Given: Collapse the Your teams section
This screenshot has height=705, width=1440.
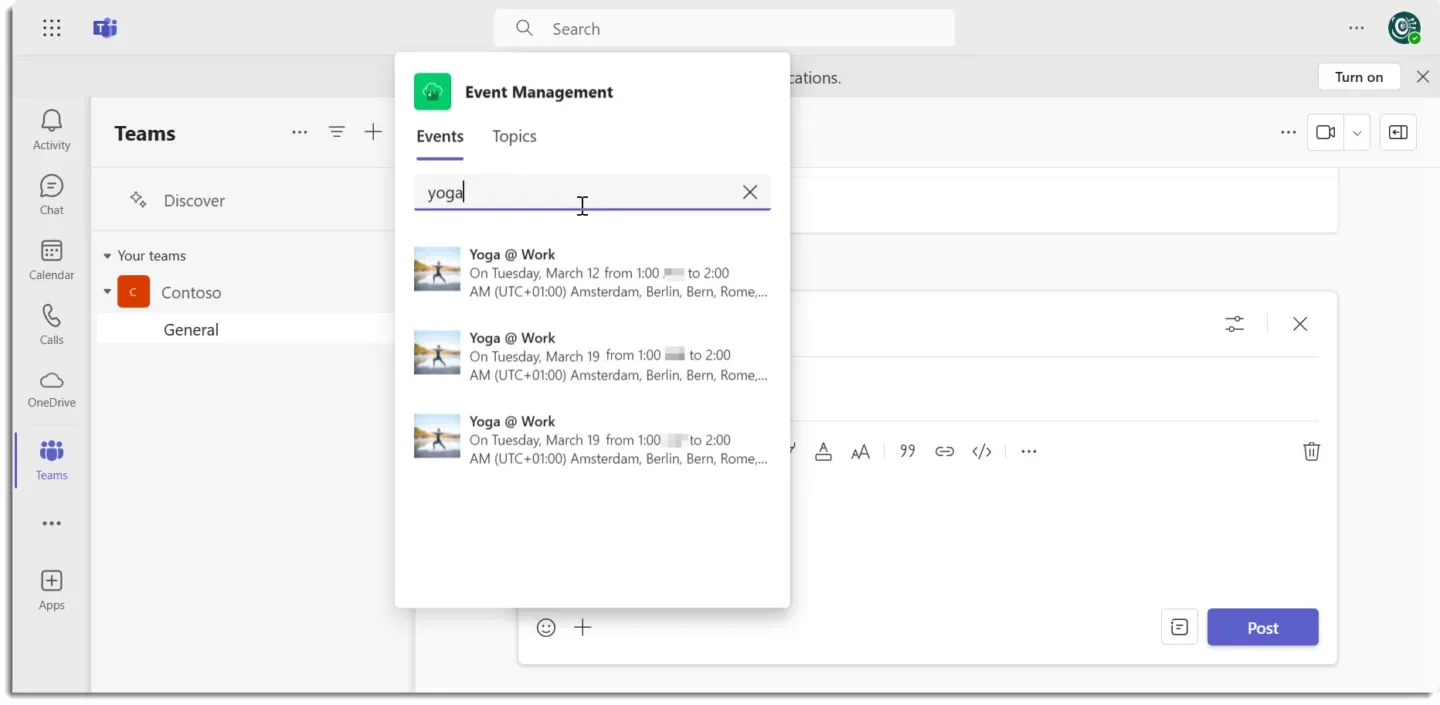Looking at the screenshot, I should click(108, 256).
